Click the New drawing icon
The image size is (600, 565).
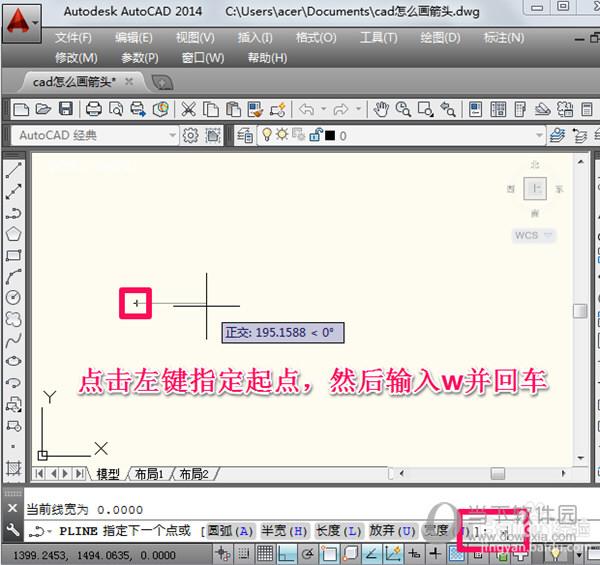(x=21, y=109)
